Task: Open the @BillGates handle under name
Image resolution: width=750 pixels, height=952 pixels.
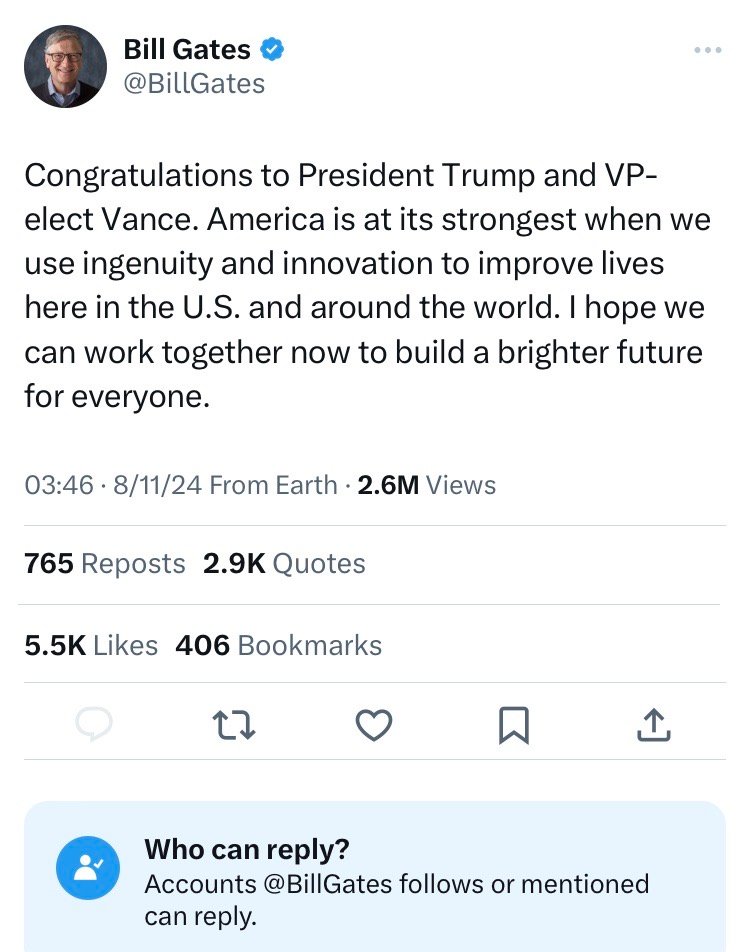Action: pyautogui.click(x=194, y=83)
